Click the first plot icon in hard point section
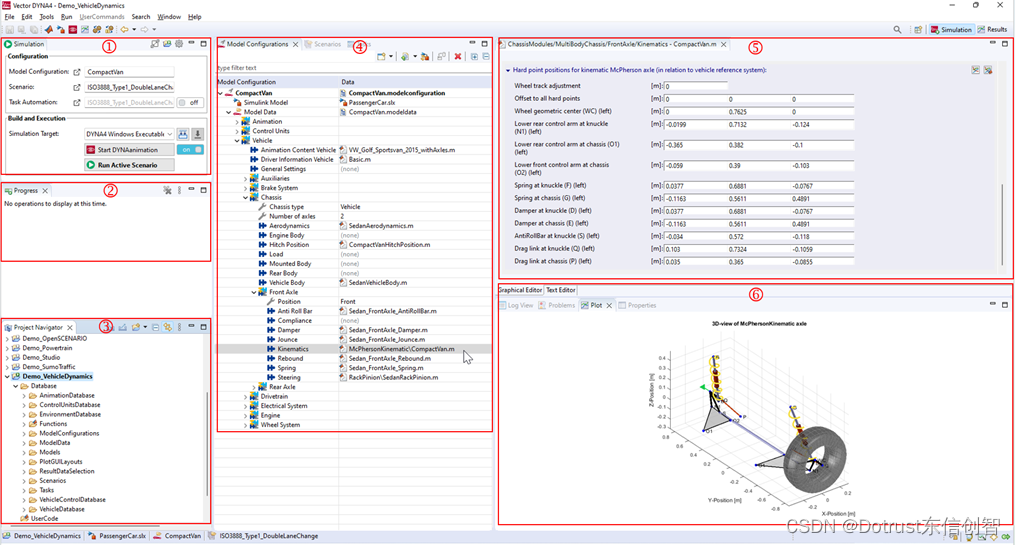The image size is (1015, 545). [976, 70]
